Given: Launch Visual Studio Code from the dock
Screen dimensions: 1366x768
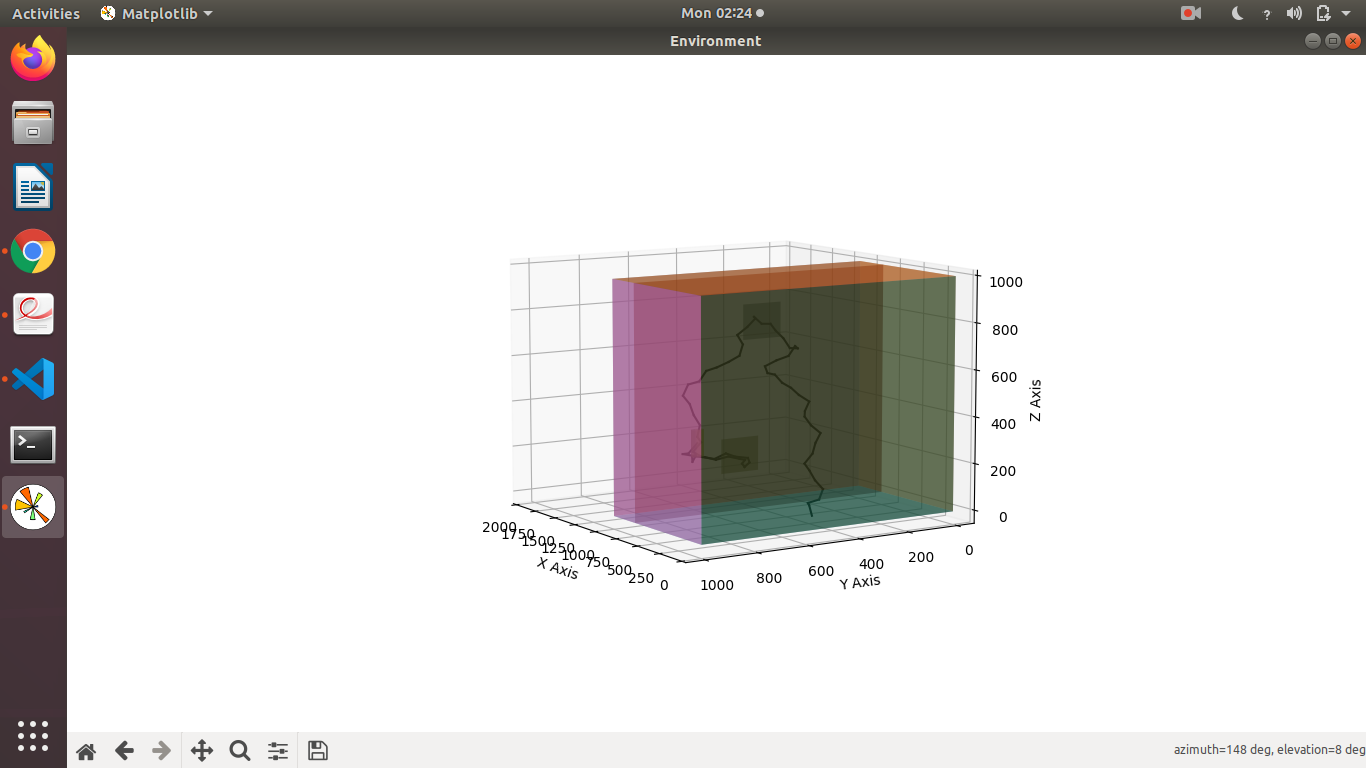Looking at the screenshot, I should 33,379.
